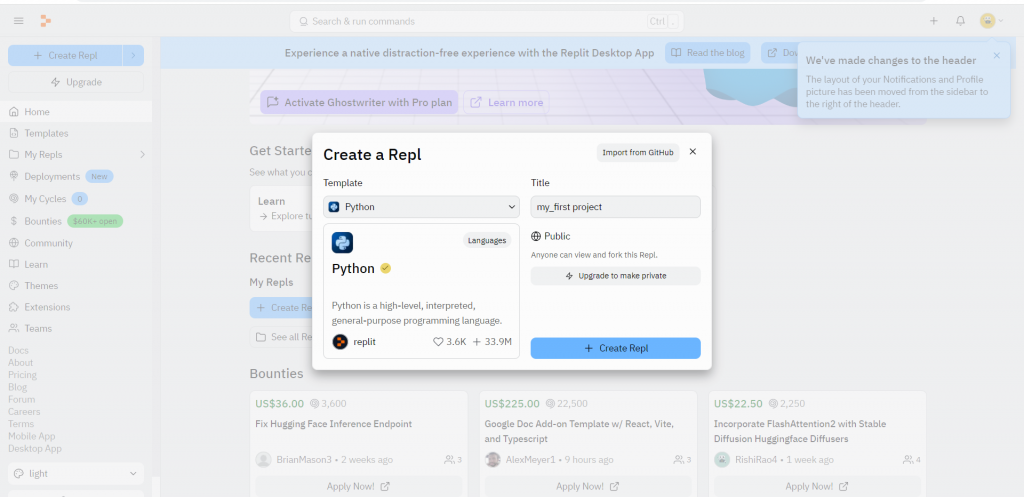1024x497 pixels.
Task: Open Deployments in sidebar
Action: point(52,176)
